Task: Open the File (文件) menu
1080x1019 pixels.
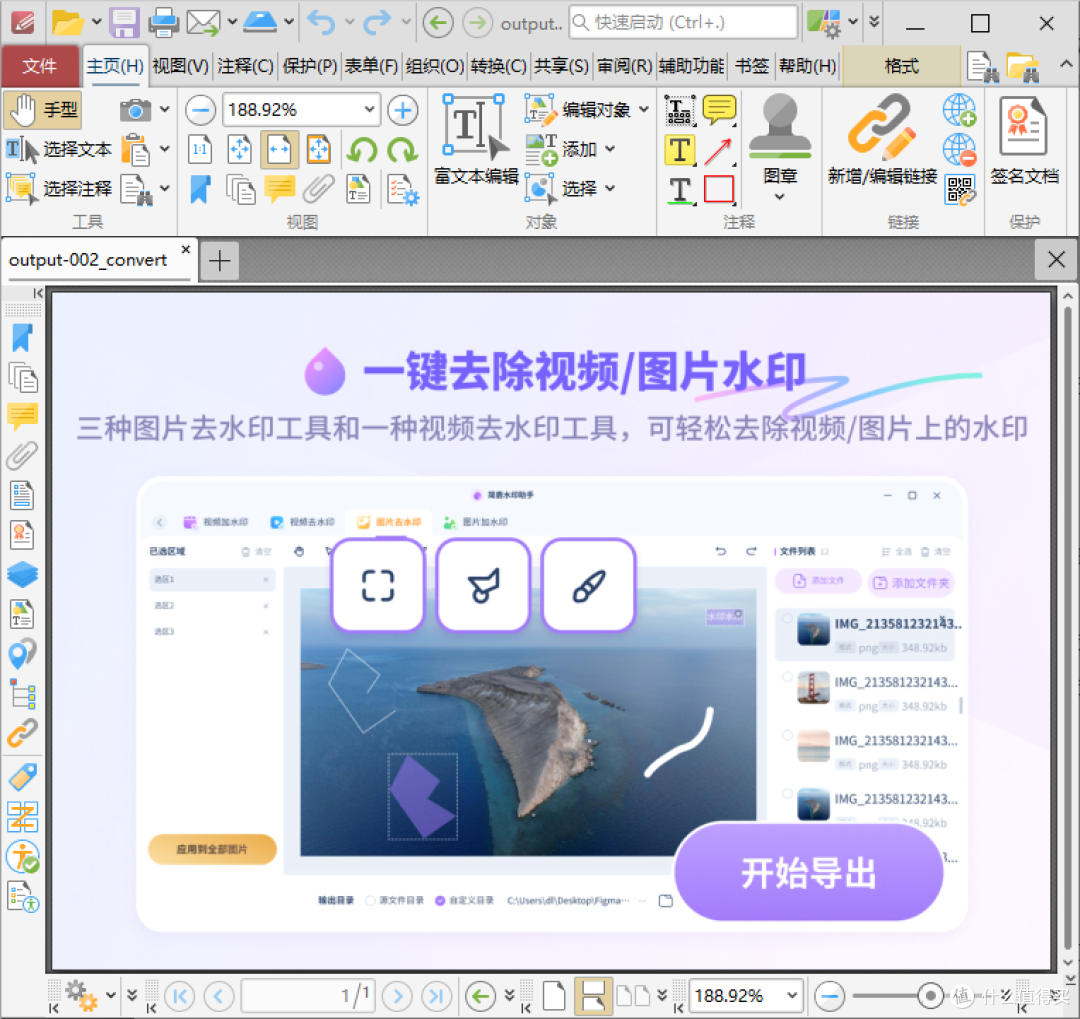Action: tap(39, 66)
